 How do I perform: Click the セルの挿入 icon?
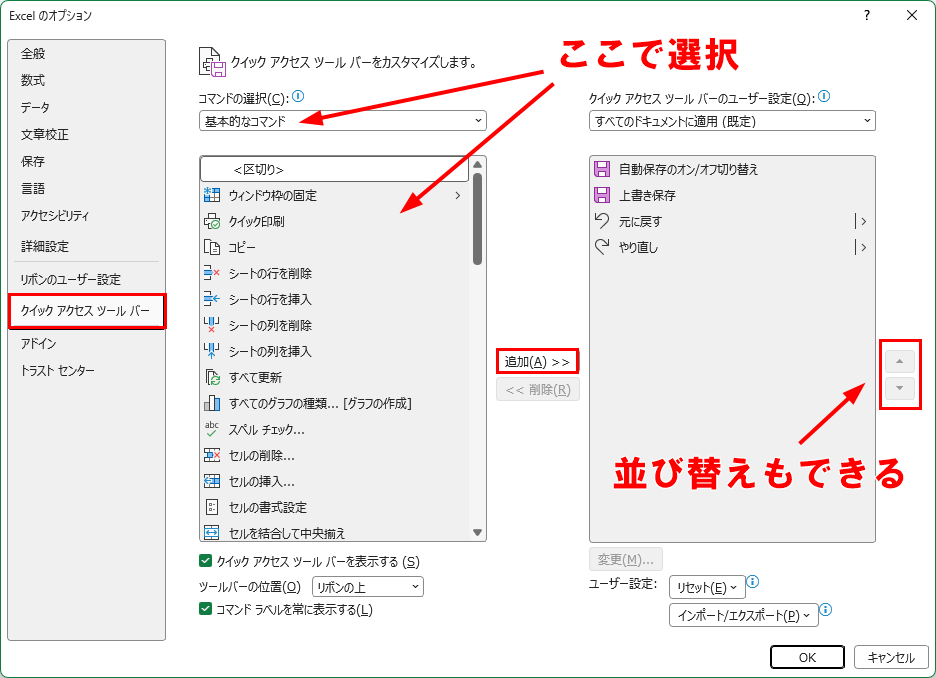click(211, 481)
